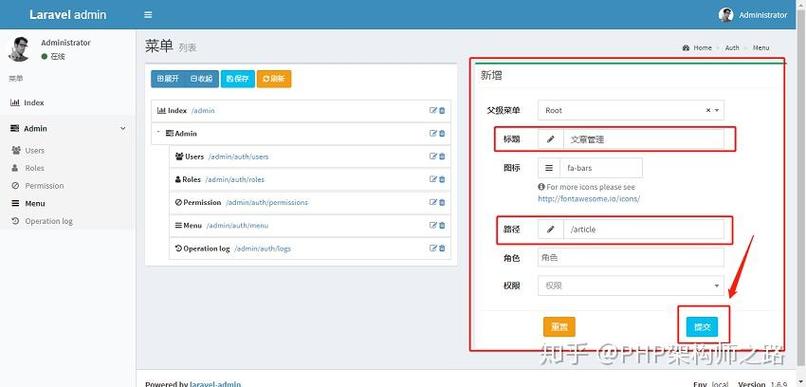Edit the Admin menu row
The image size is (806, 387).
coord(433,133)
